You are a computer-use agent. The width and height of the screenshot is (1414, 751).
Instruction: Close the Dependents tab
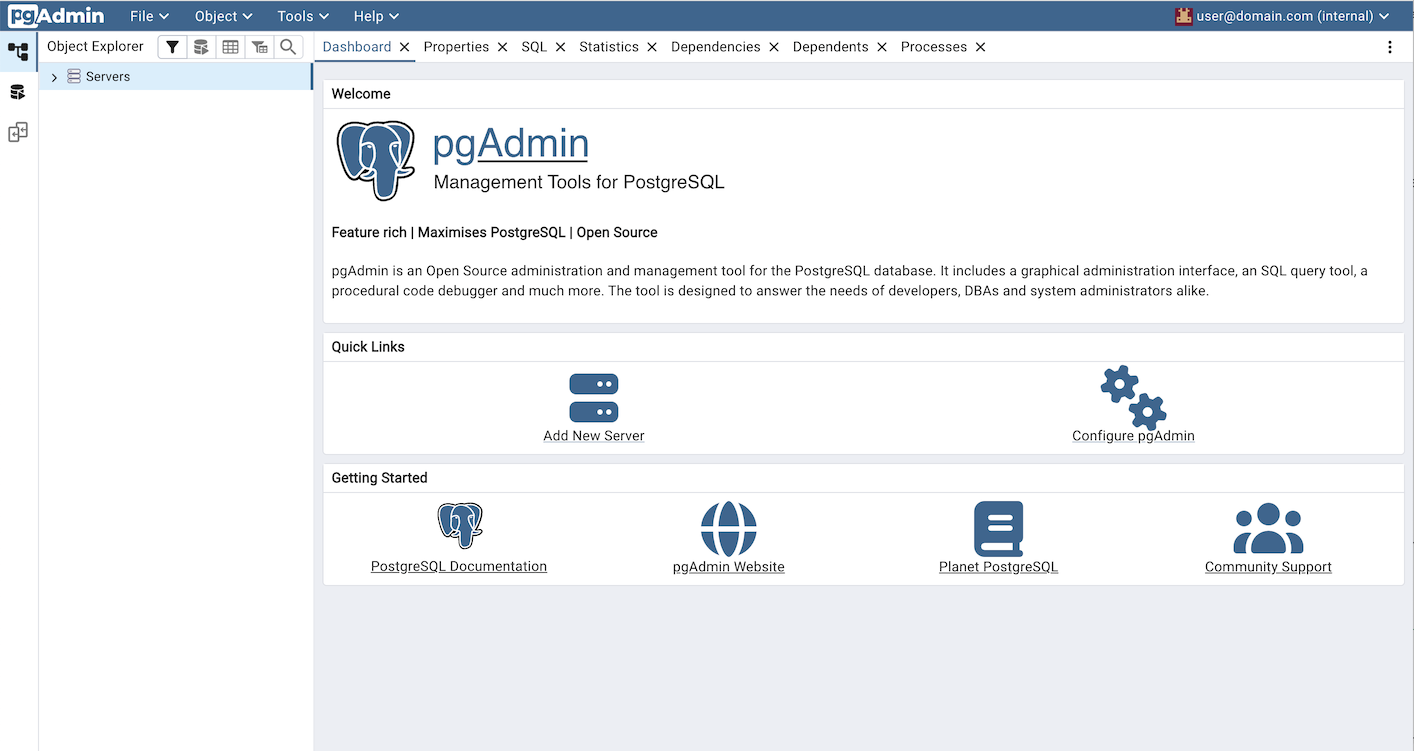[x=882, y=47]
